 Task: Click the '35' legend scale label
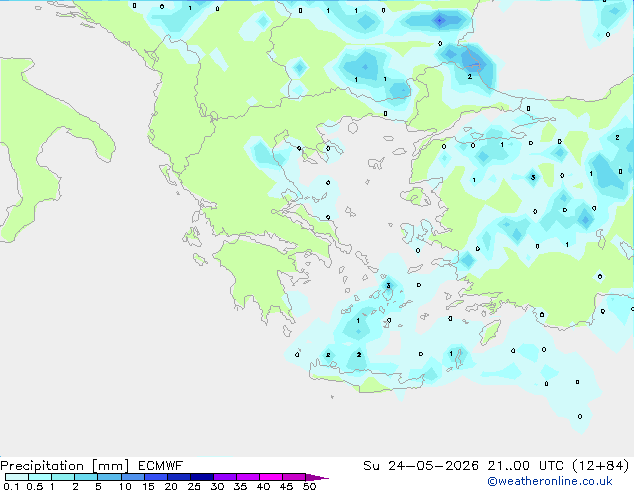pyautogui.click(x=240, y=486)
